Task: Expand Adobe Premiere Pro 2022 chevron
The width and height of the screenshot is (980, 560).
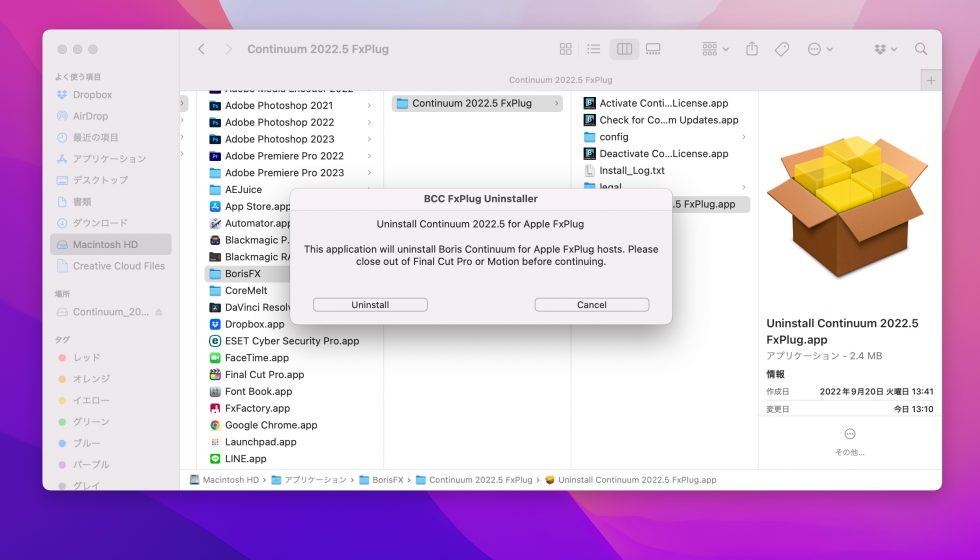Action: coord(369,156)
